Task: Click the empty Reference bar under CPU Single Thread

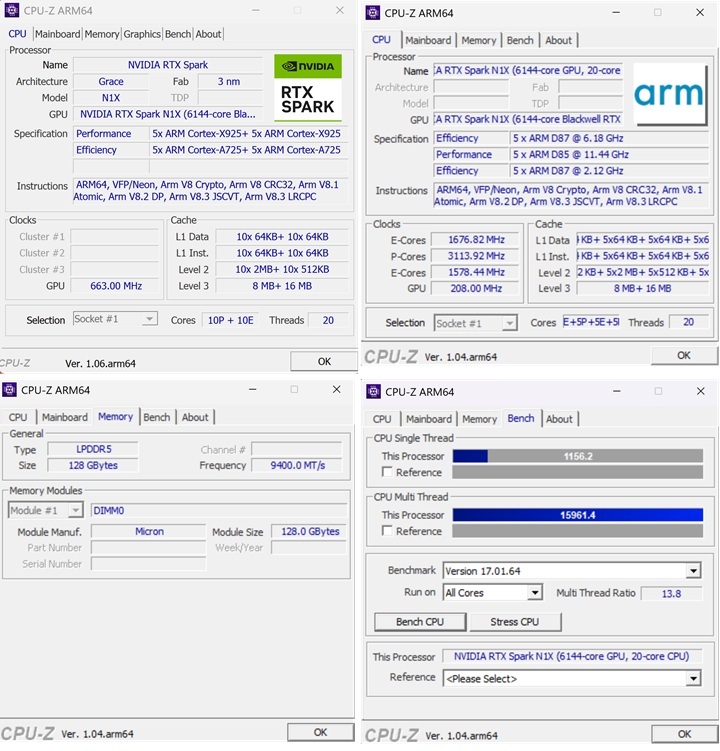Action: click(x=578, y=472)
